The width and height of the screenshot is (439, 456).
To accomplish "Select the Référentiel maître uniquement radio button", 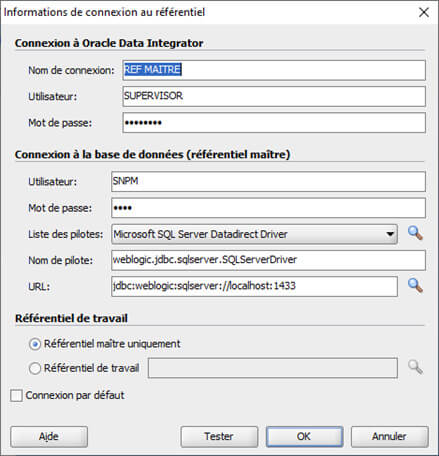I will pos(35,344).
